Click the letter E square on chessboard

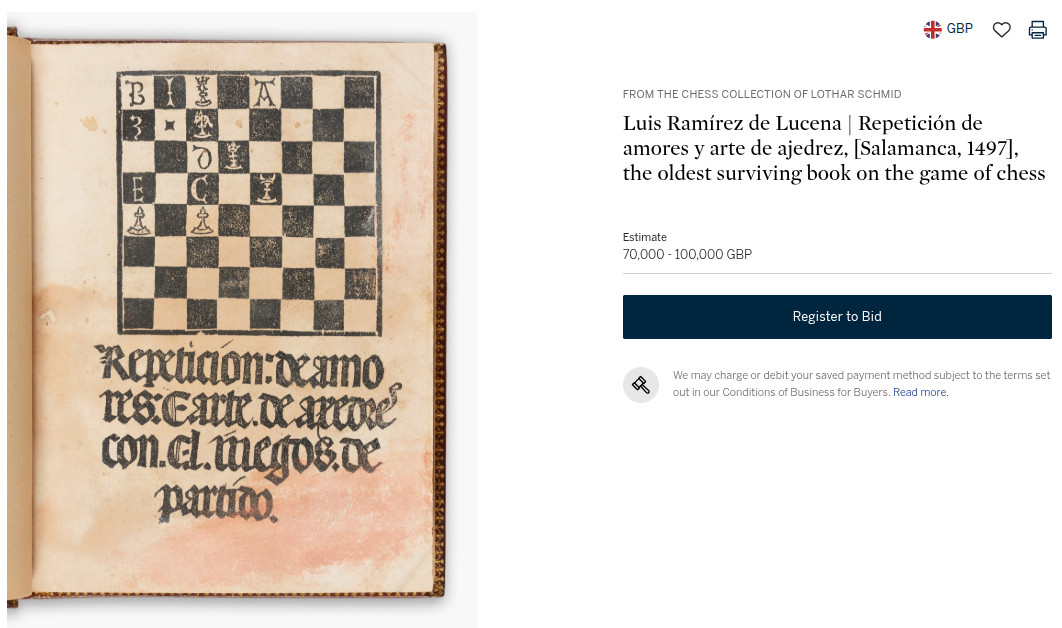pos(137,189)
